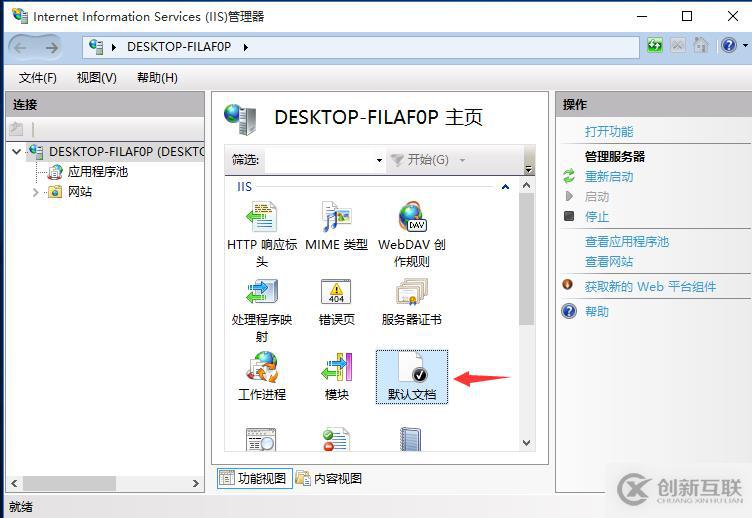Click the connections pane horizontal scrollbar thumb
This screenshot has height=518, width=752.
pyautogui.click(x=69, y=483)
